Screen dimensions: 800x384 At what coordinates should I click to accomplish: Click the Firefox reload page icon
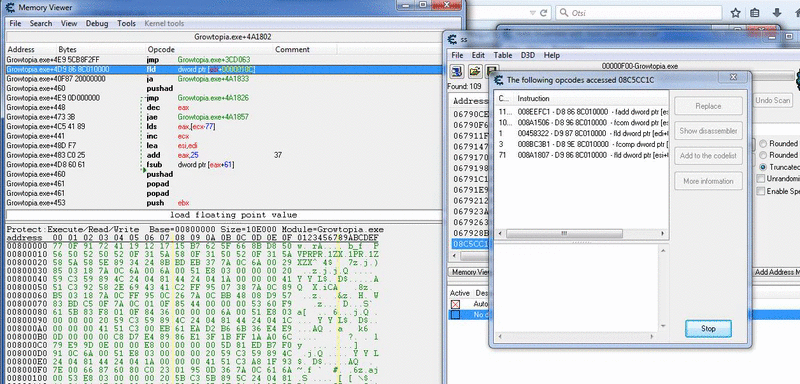pos(543,13)
